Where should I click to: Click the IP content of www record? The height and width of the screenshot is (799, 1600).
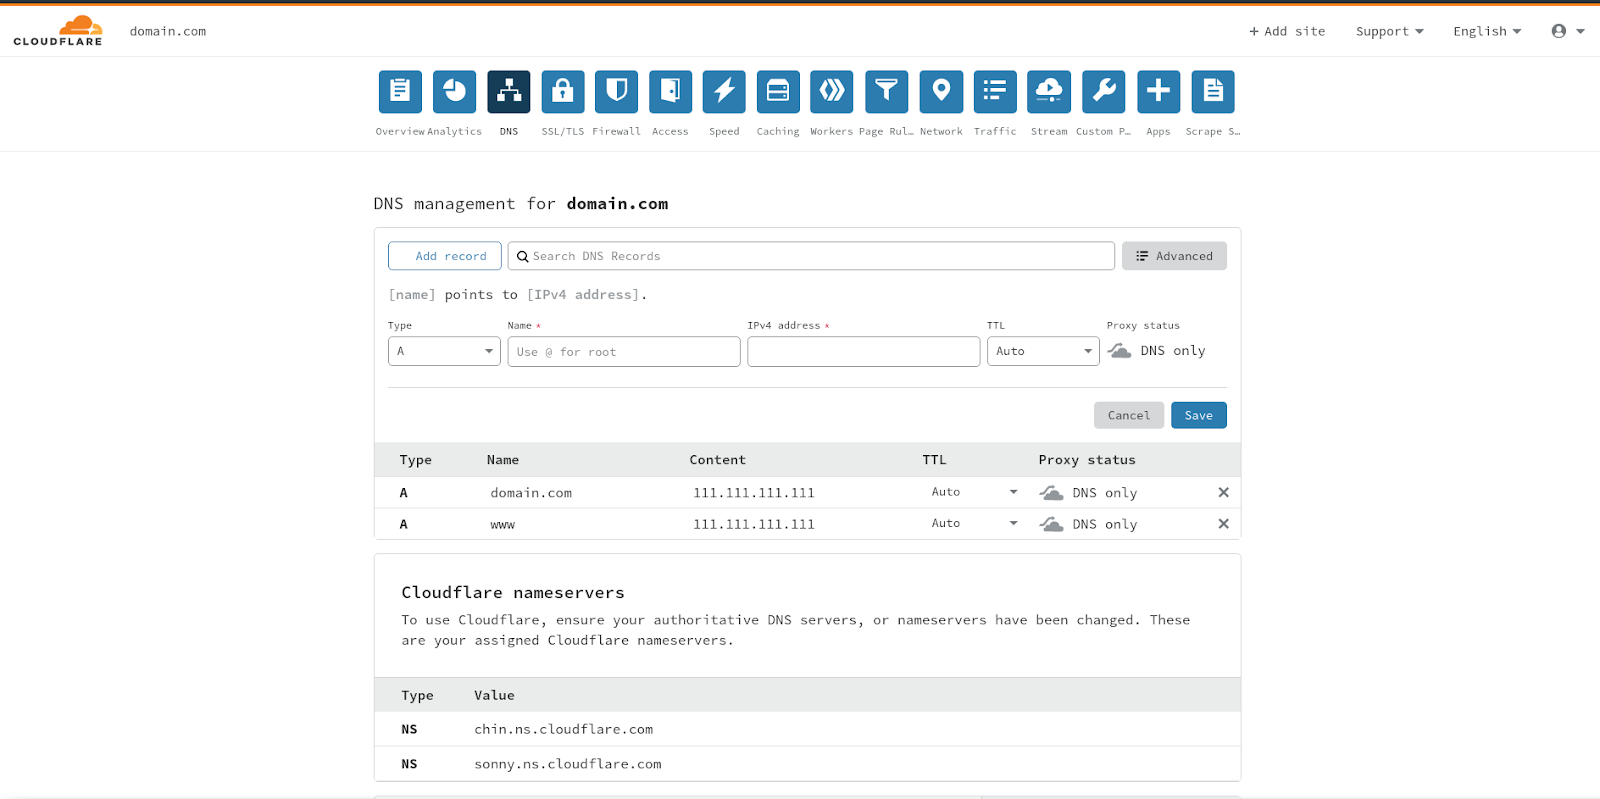pos(754,524)
